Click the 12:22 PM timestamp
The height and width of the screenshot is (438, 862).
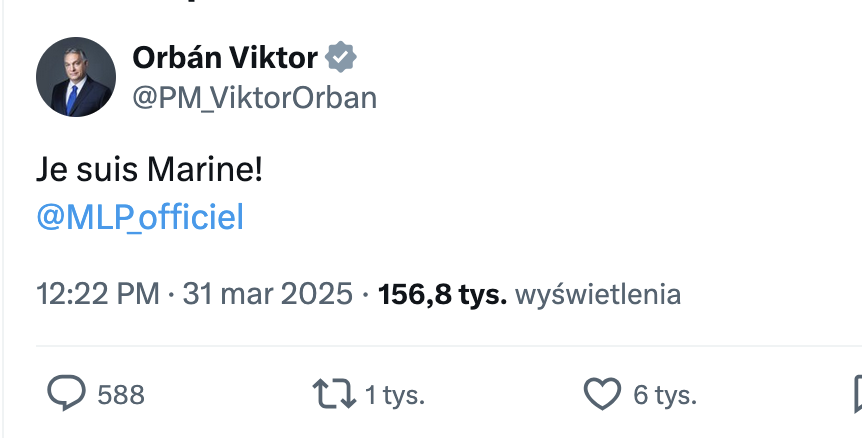tap(97, 295)
